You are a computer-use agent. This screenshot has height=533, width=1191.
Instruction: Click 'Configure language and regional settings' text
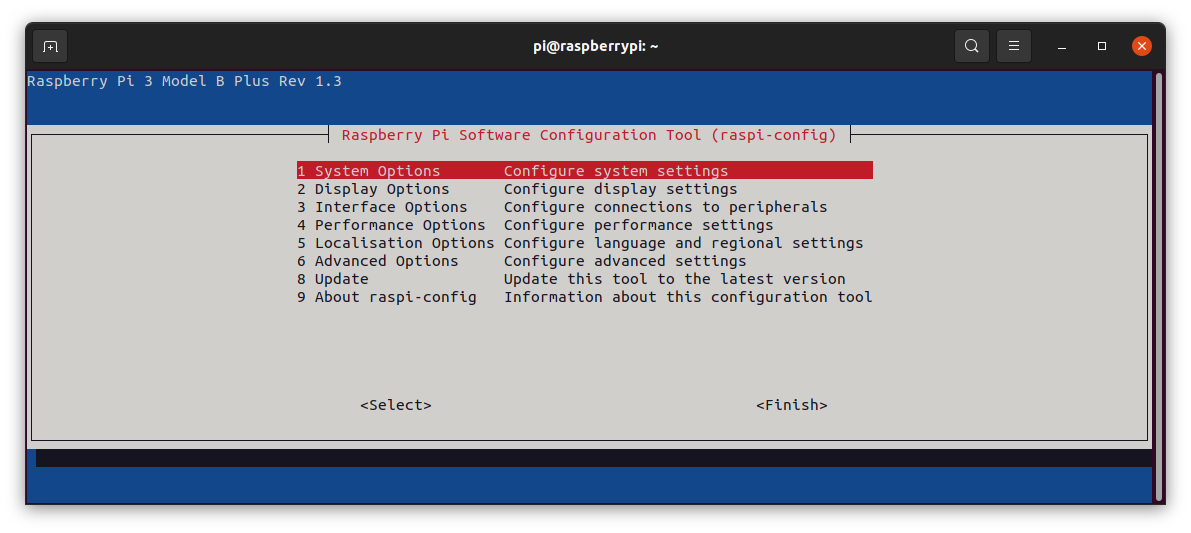pyautogui.click(x=684, y=243)
